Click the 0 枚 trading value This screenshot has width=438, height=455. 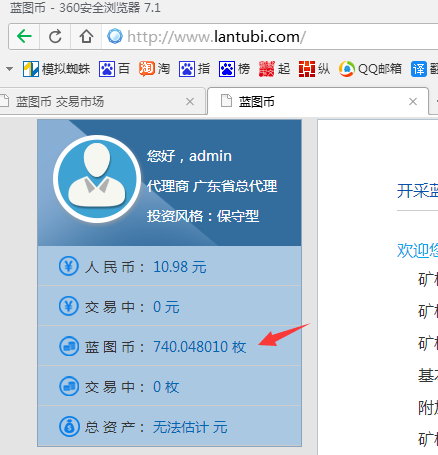[166, 387]
